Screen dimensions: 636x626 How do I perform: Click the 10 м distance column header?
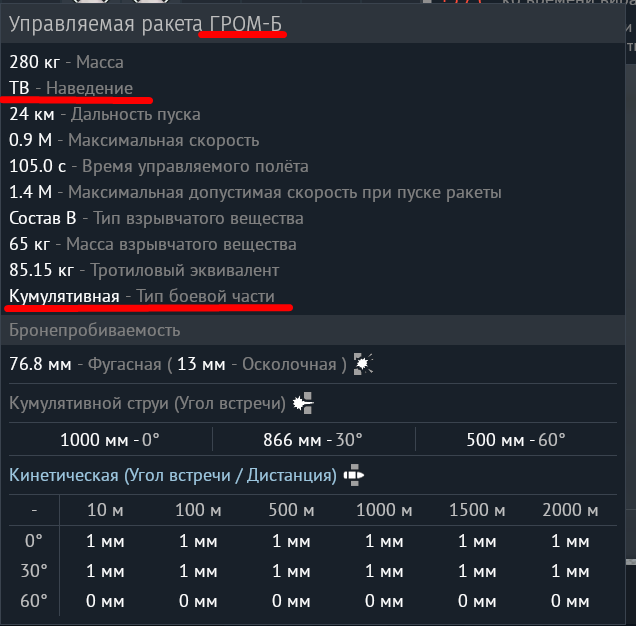[x=105, y=510]
